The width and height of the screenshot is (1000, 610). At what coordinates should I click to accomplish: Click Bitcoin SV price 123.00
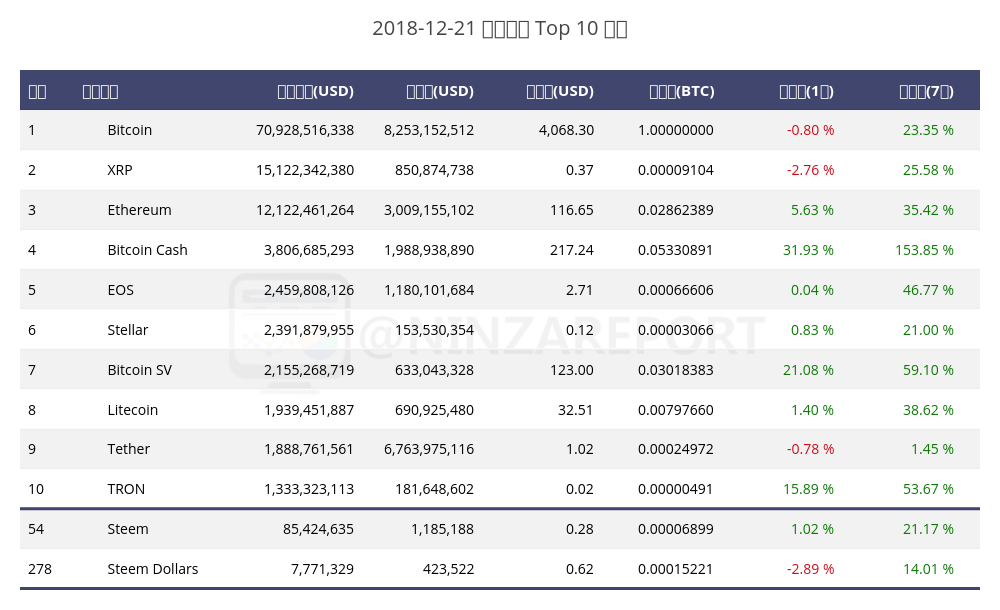(572, 370)
